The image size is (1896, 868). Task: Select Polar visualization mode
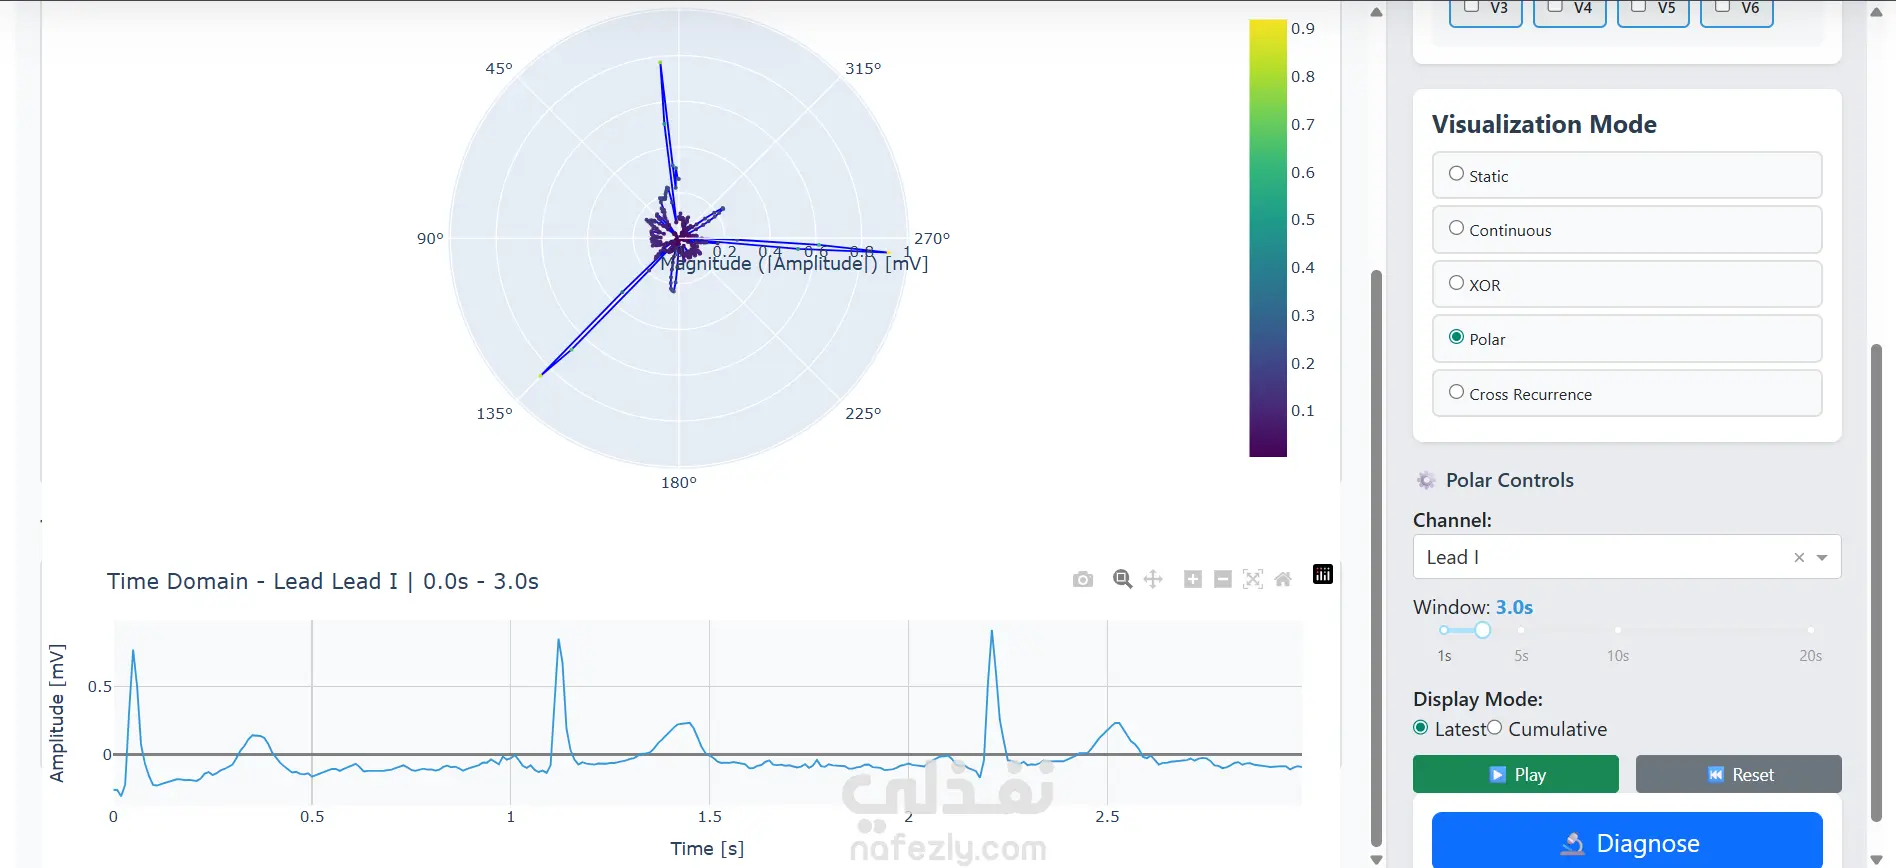[x=1627, y=338]
